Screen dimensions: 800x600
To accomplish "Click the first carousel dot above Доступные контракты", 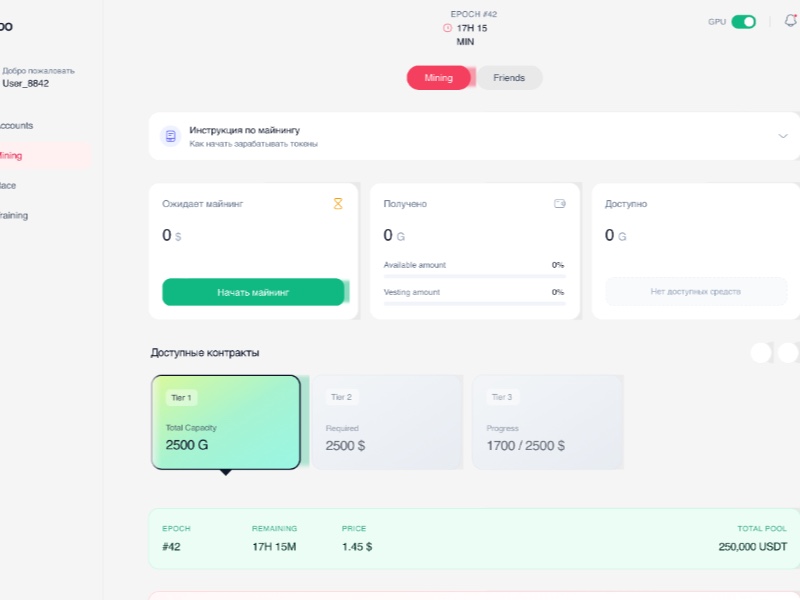I will point(760,352).
